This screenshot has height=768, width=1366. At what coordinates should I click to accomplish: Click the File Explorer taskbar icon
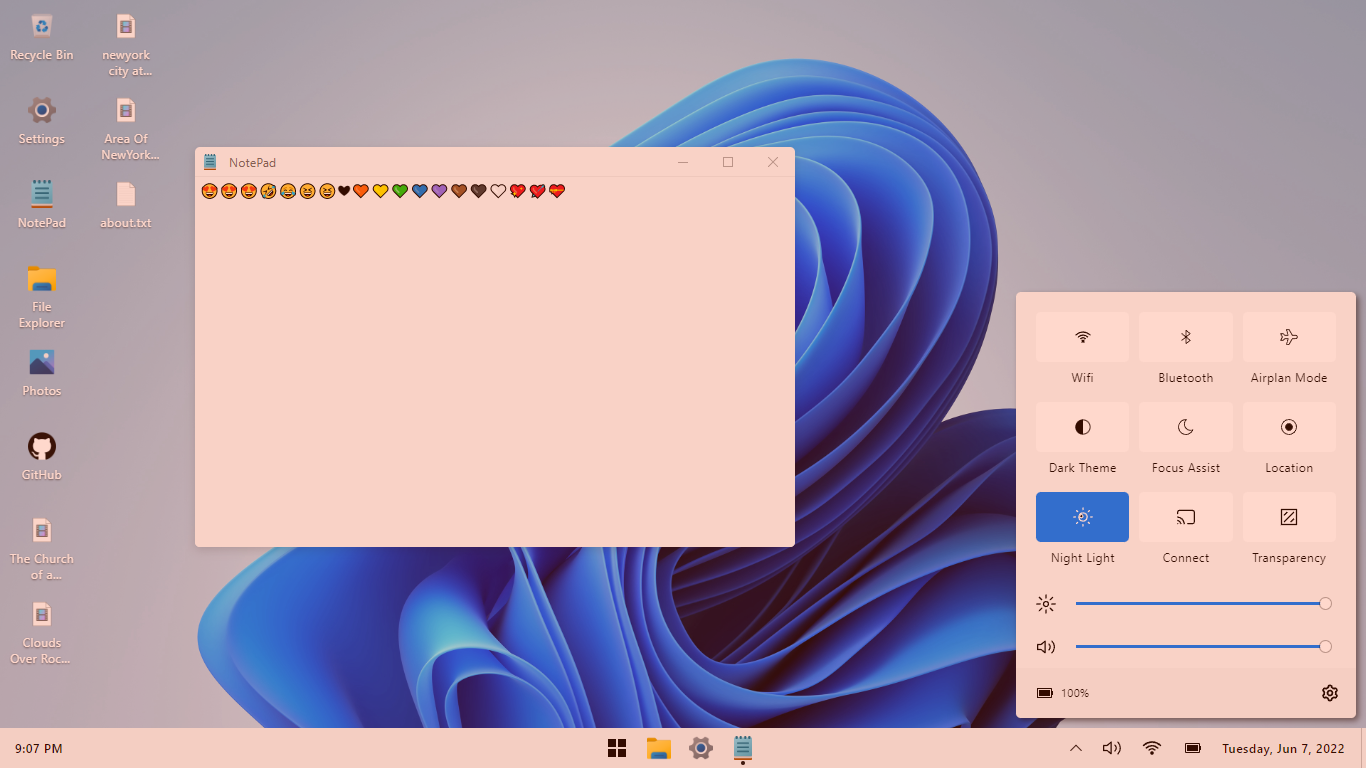[658, 748]
